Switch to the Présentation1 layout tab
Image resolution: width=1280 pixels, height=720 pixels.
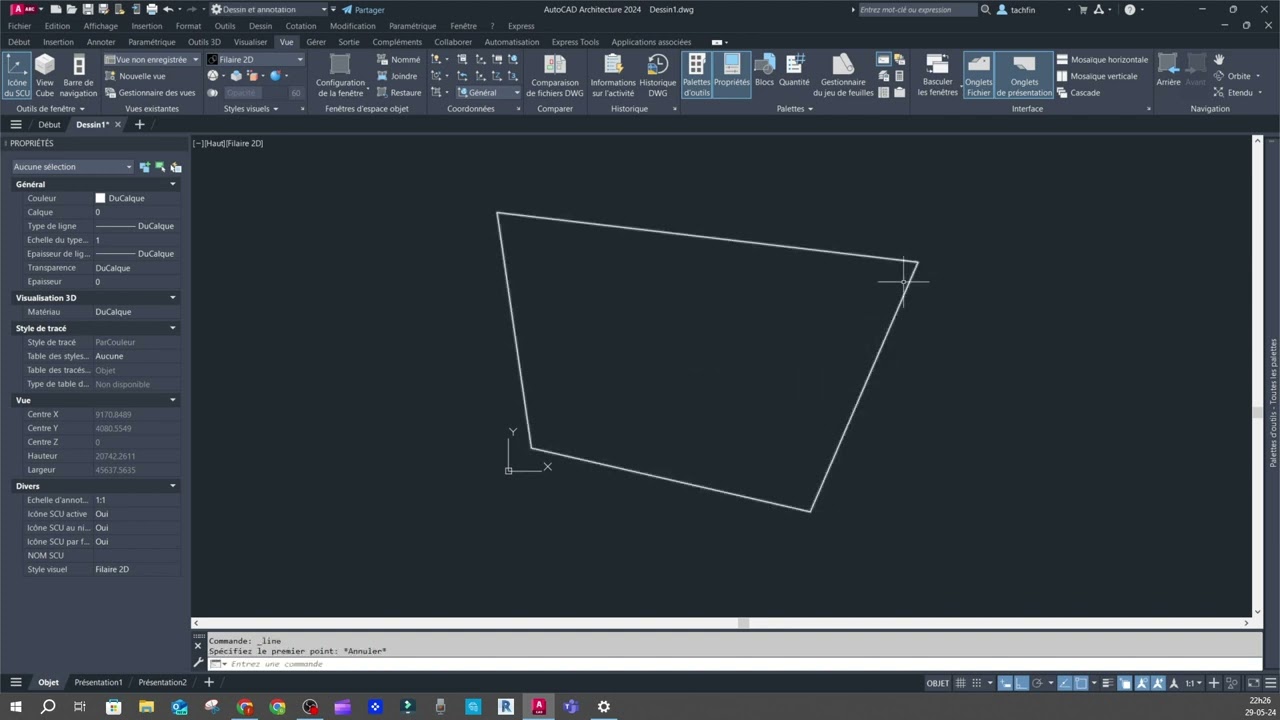pyautogui.click(x=98, y=682)
